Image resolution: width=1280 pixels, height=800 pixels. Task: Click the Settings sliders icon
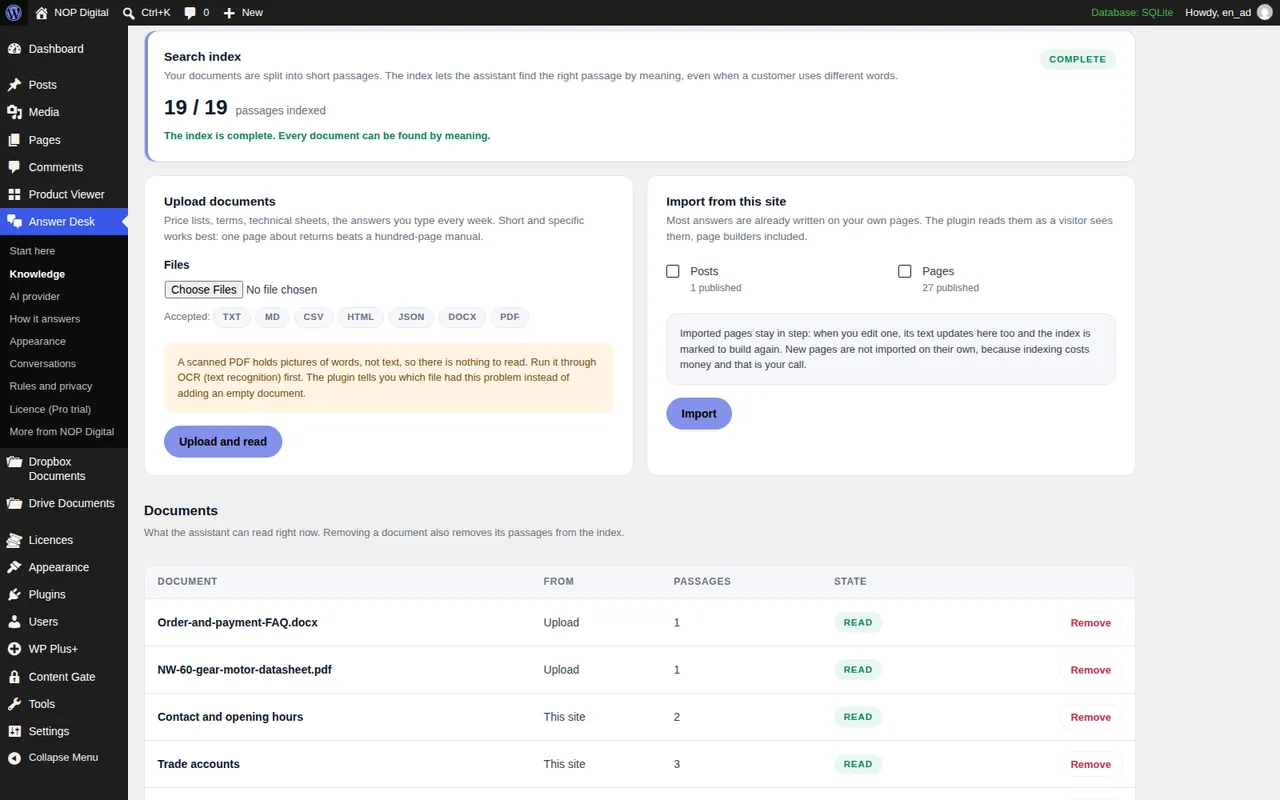(14, 731)
